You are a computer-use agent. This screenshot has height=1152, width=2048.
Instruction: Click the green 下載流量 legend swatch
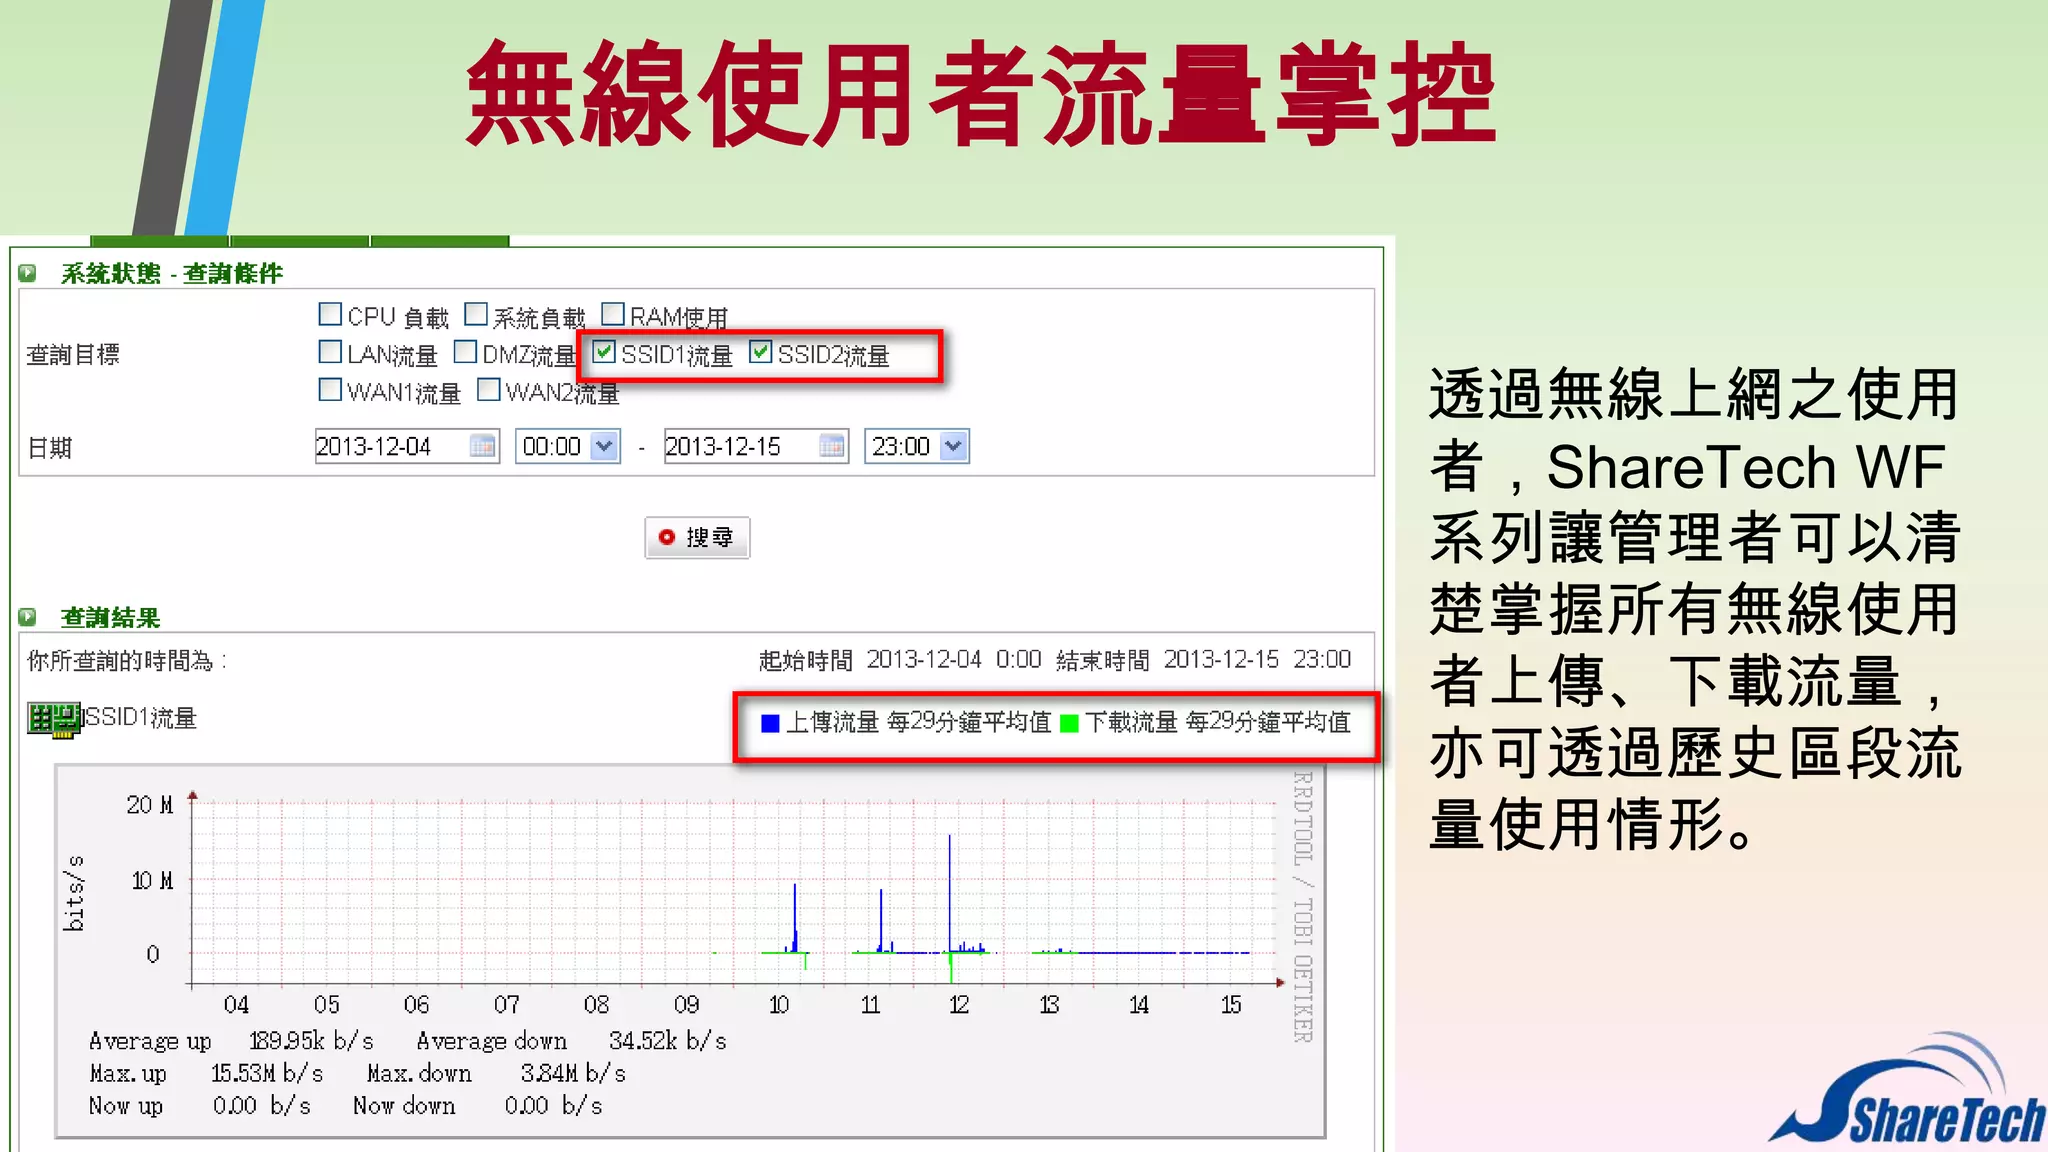(1070, 723)
